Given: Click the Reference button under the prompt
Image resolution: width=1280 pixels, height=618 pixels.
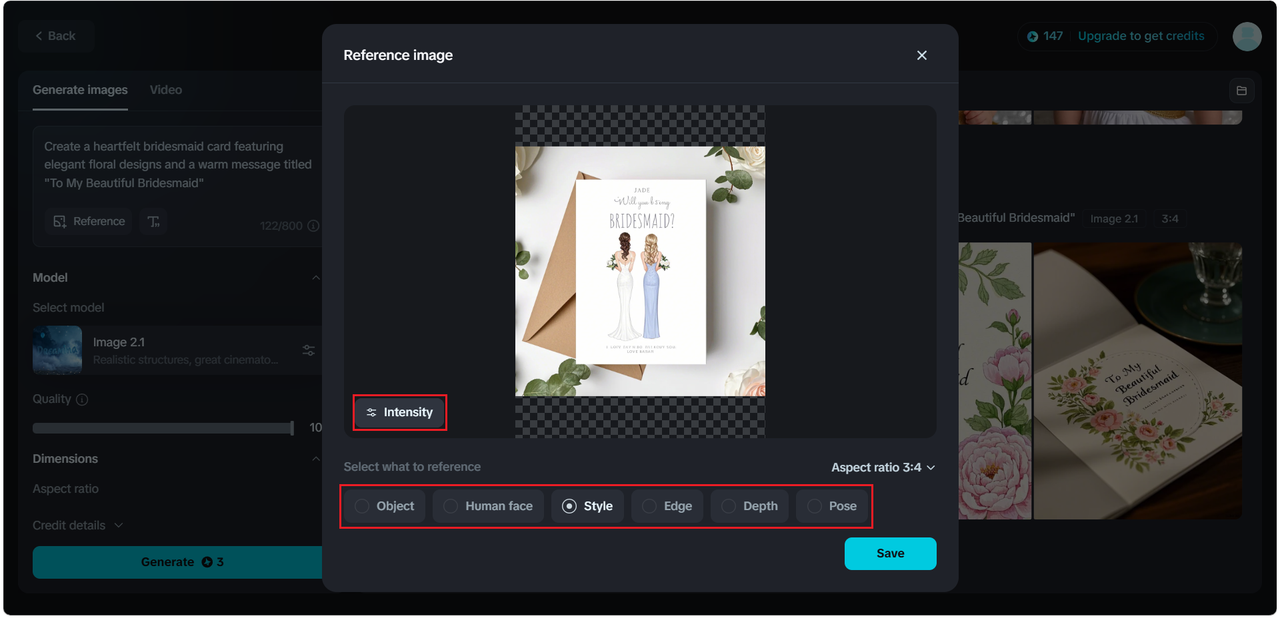Looking at the screenshot, I should pos(89,221).
